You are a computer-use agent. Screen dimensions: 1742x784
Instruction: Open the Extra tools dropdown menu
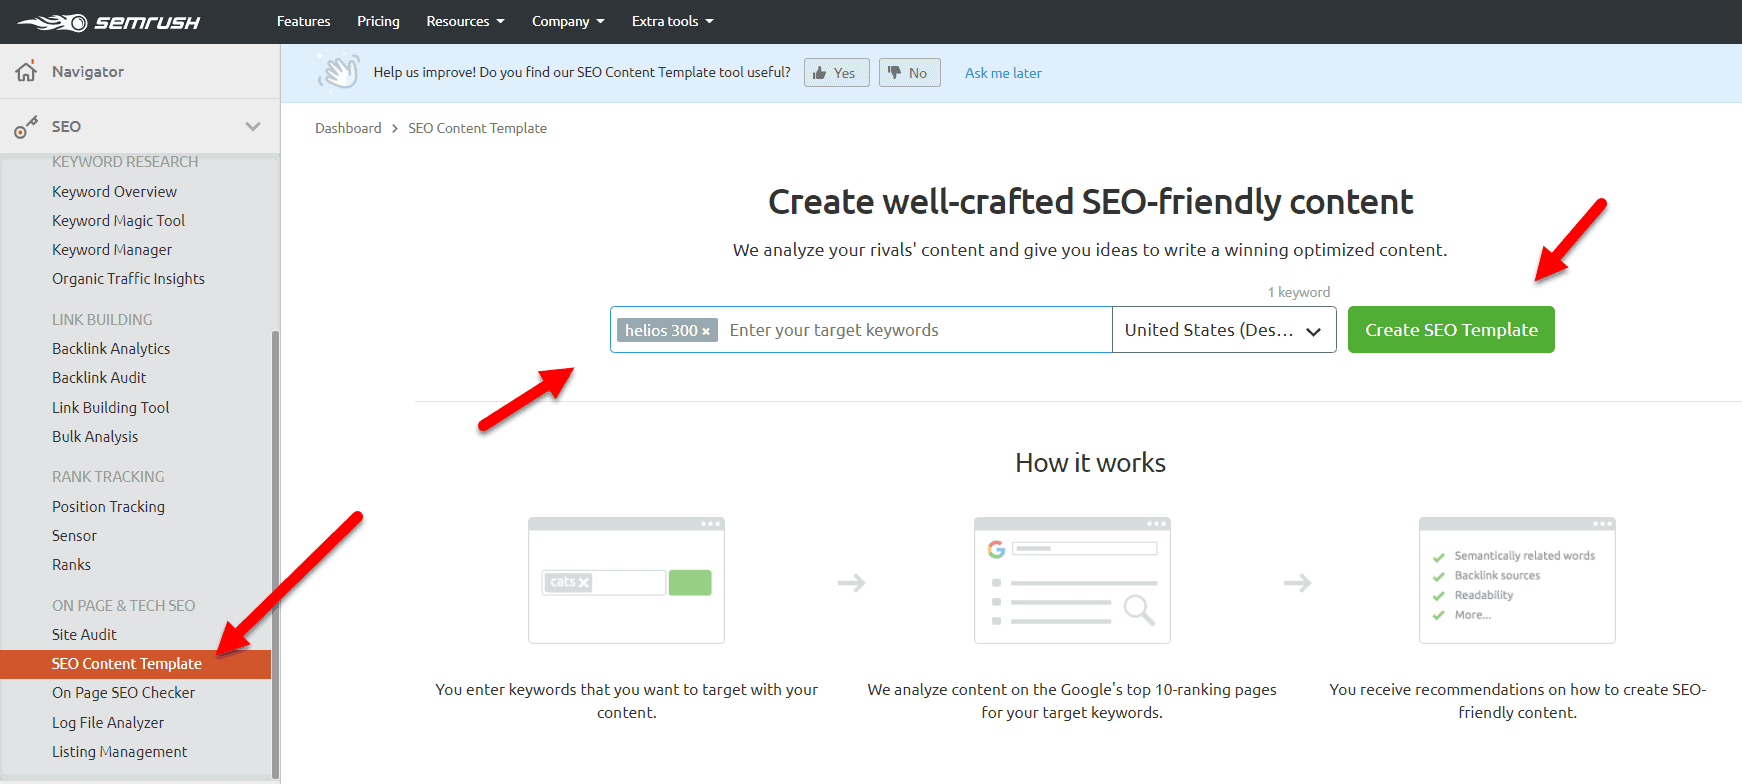pos(672,21)
